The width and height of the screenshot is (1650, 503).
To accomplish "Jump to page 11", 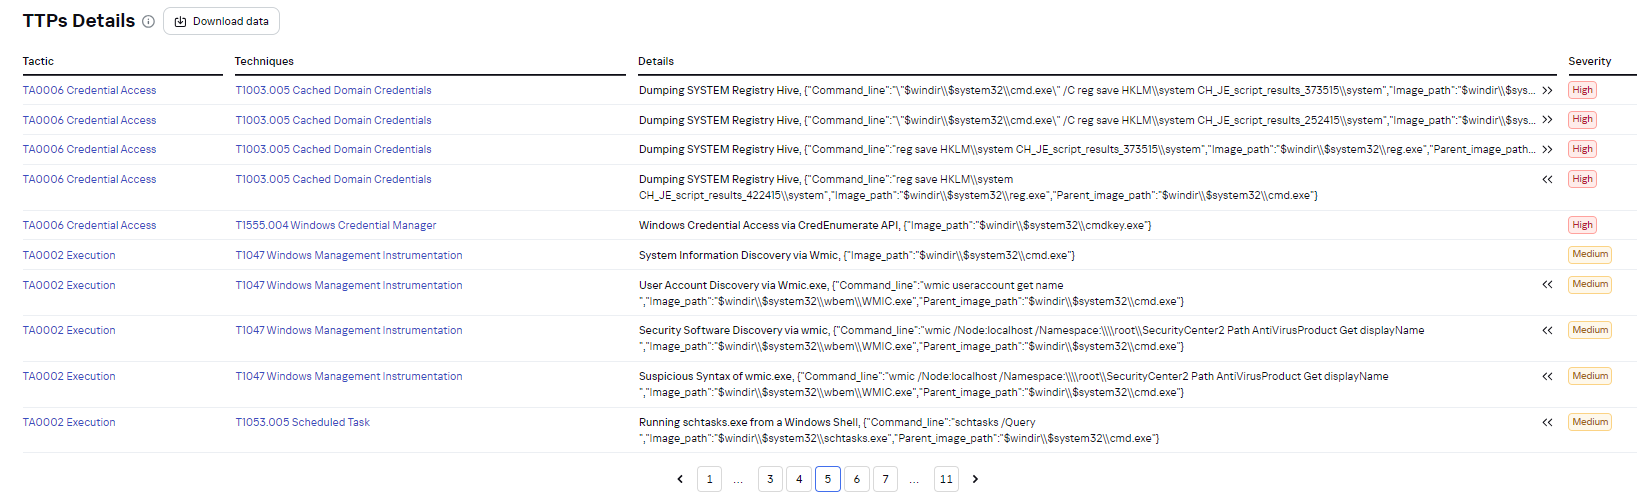I will click(x=946, y=479).
